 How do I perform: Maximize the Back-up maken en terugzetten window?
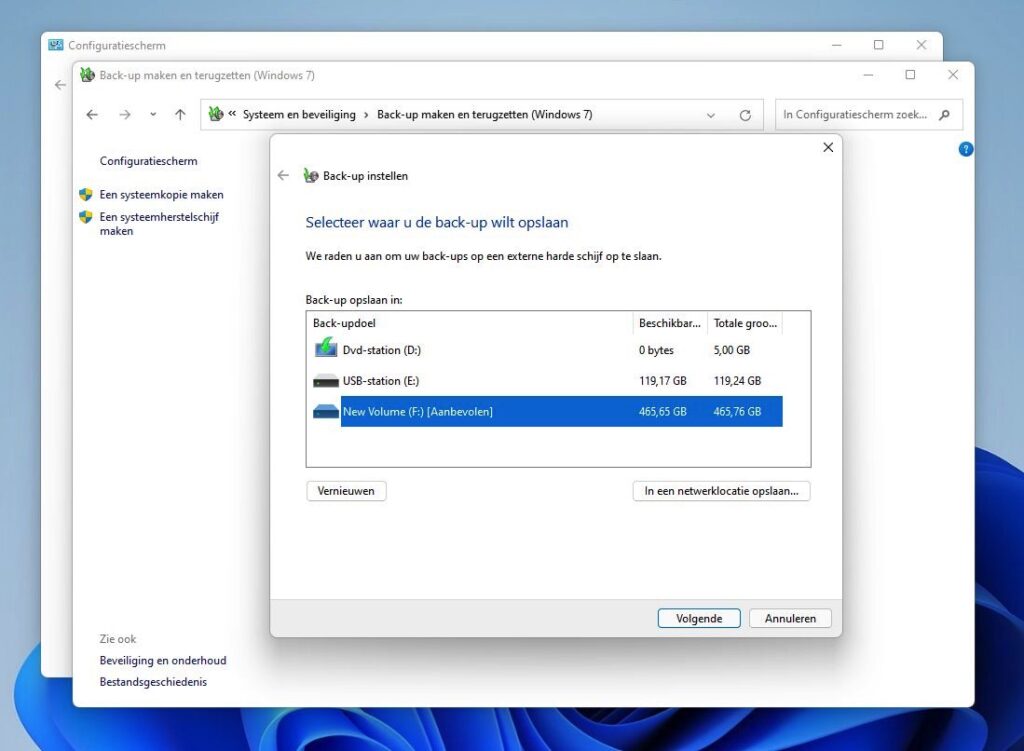(910, 75)
